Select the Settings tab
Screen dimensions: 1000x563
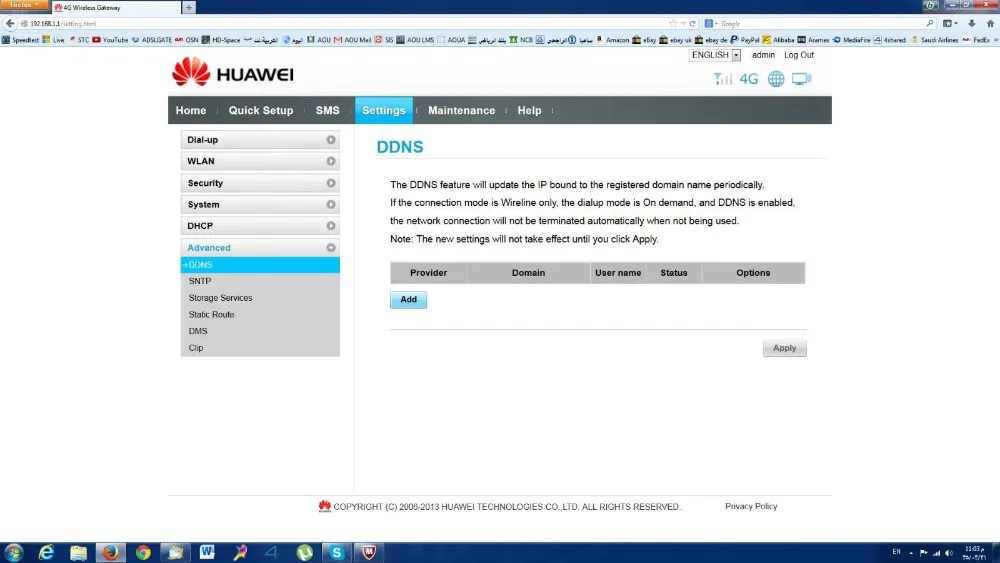pos(384,110)
